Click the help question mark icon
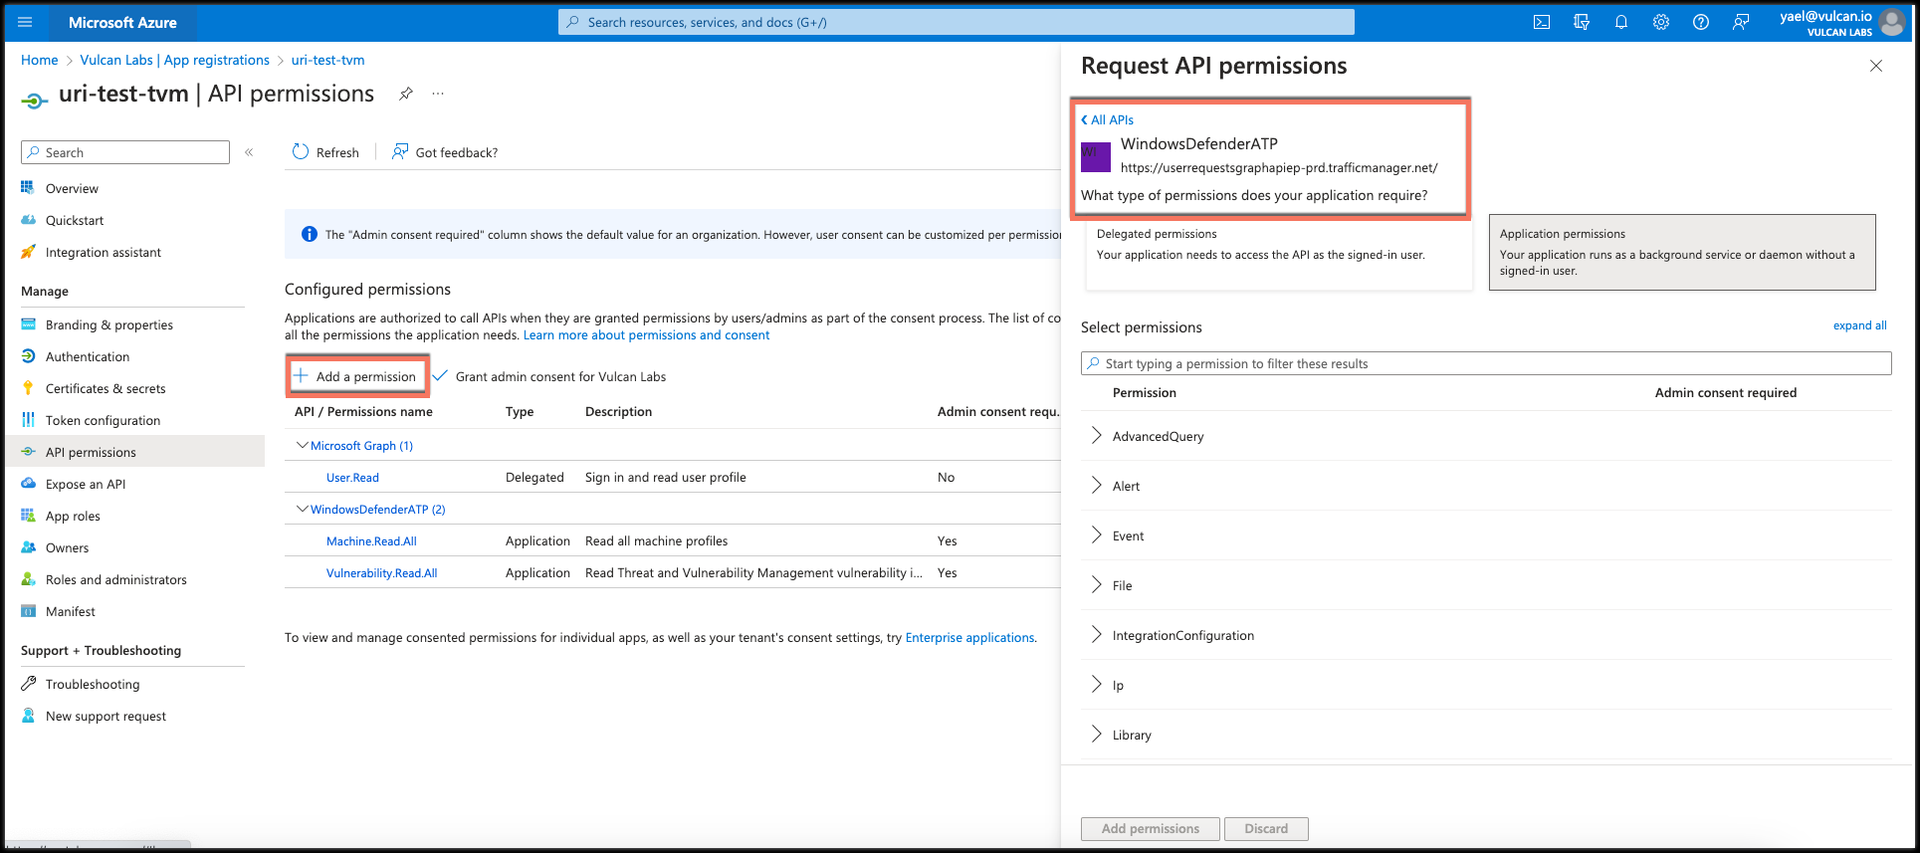Viewport: 1920px width, 853px height. (1700, 22)
